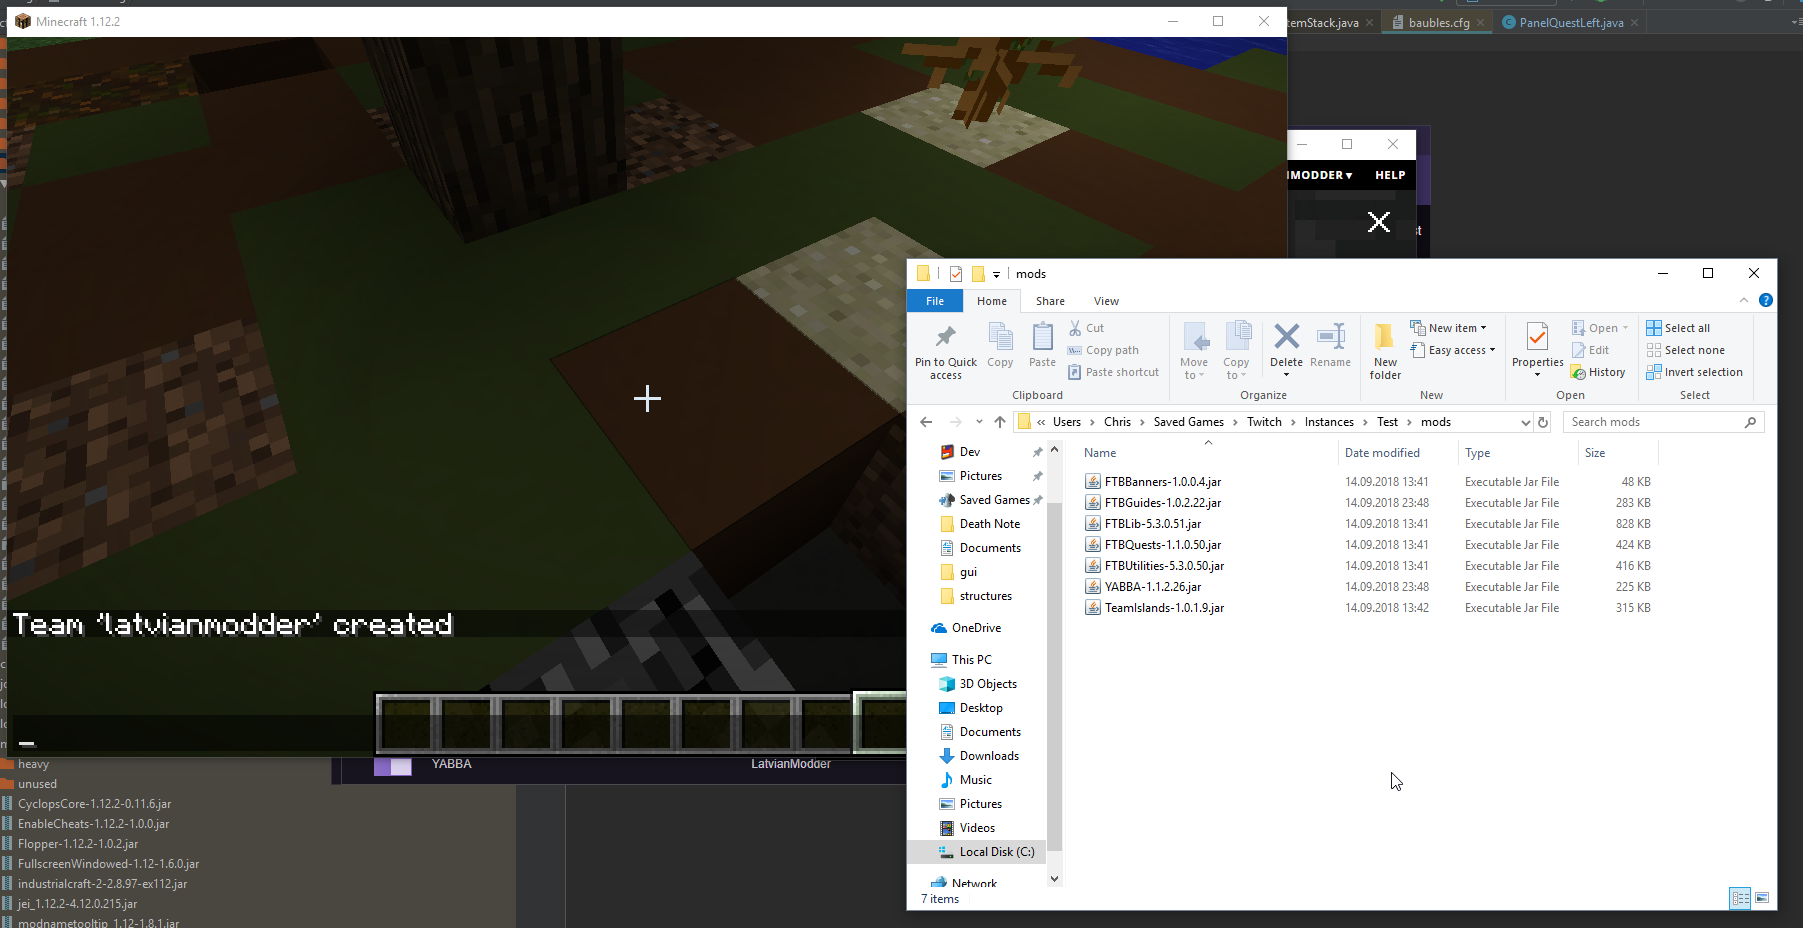The width and height of the screenshot is (1803, 928).
Task: Click the Up directory arrow
Action: pyautogui.click(x=1000, y=422)
